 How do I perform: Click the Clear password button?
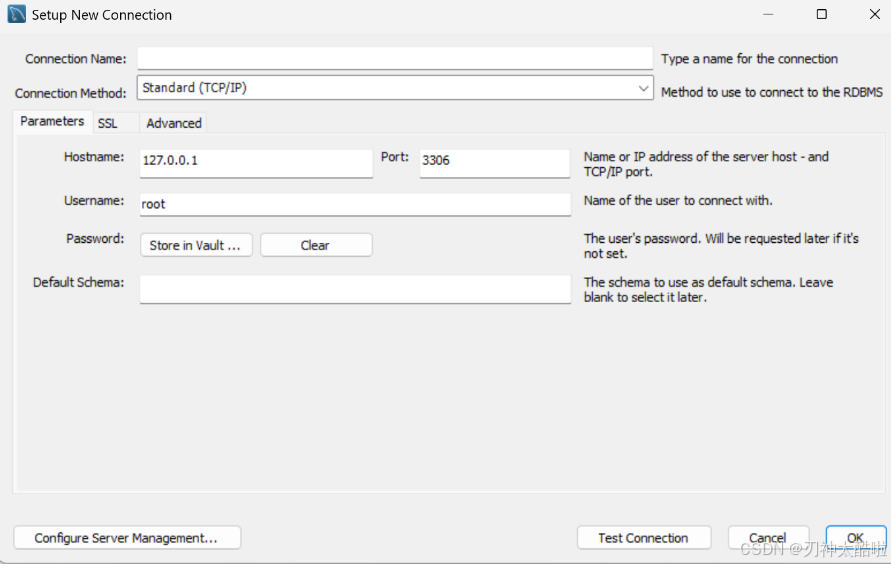click(316, 245)
